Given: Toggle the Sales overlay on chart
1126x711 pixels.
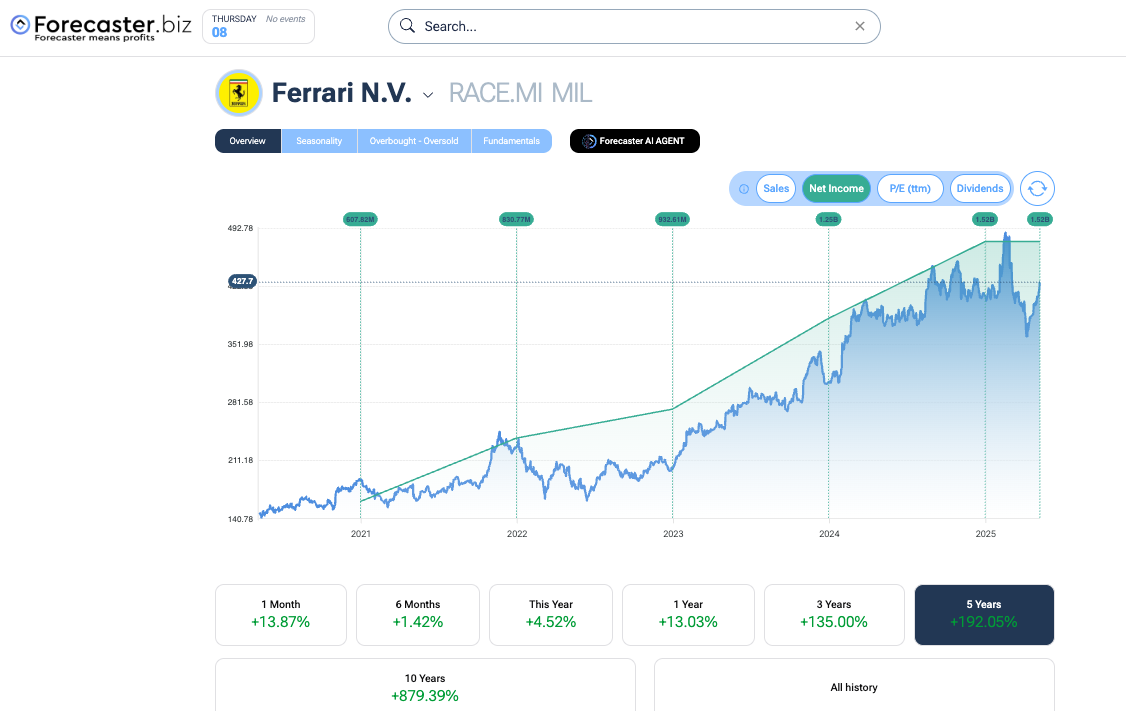Looking at the screenshot, I should click(776, 188).
